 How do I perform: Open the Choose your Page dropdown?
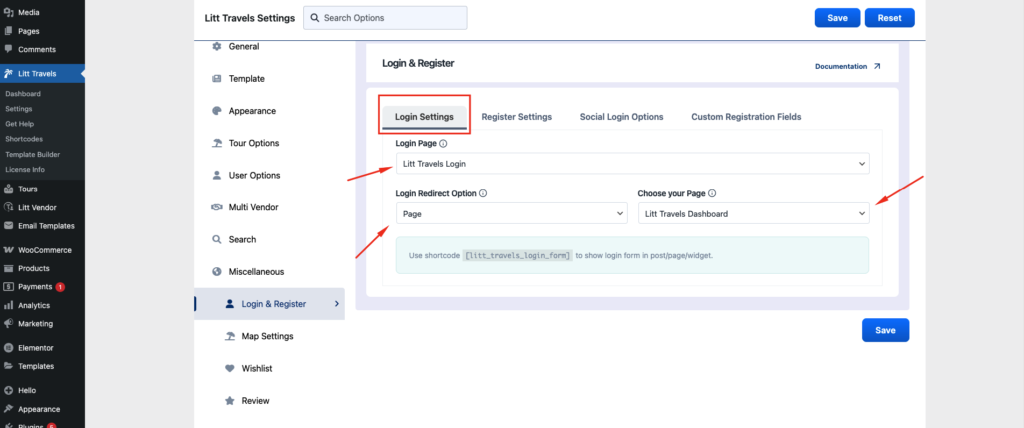pyautogui.click(x=753, y=213)
